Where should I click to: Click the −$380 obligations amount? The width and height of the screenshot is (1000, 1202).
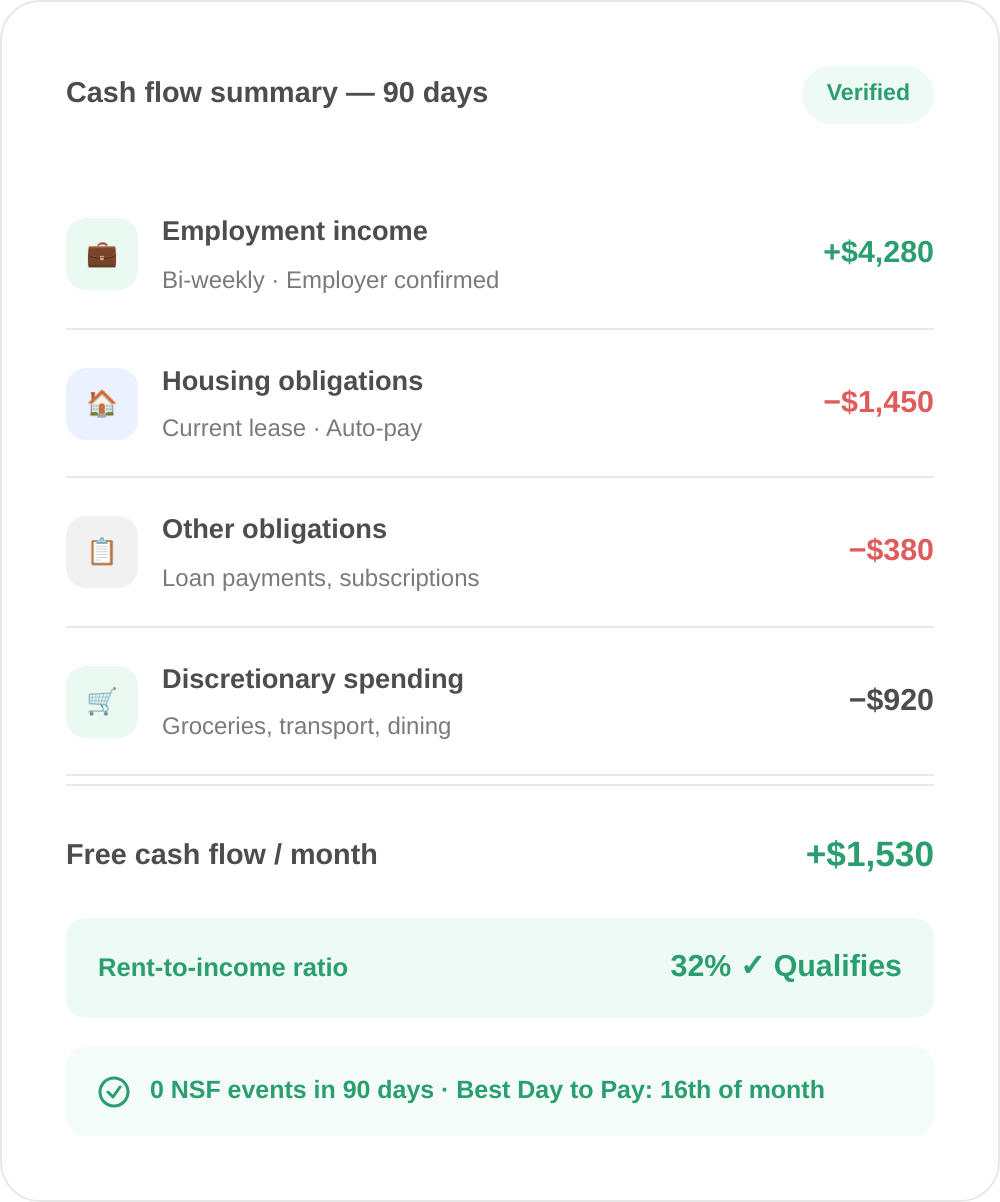(x=891, y=550)
